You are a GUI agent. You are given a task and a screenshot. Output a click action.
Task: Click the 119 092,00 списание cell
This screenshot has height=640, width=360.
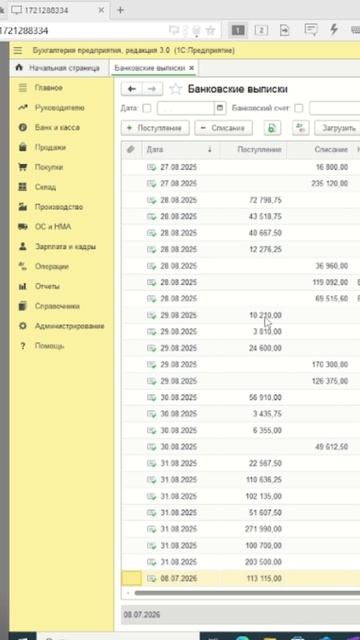[331, 282]
